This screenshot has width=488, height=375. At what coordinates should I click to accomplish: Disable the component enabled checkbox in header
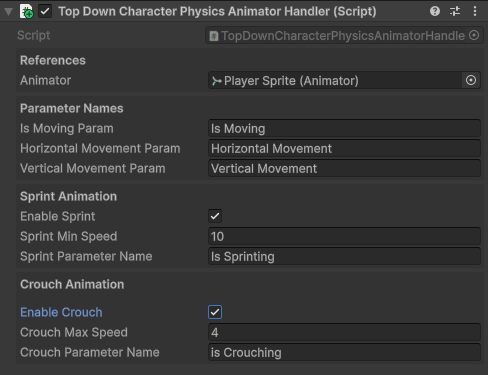(x=45, y=12)
